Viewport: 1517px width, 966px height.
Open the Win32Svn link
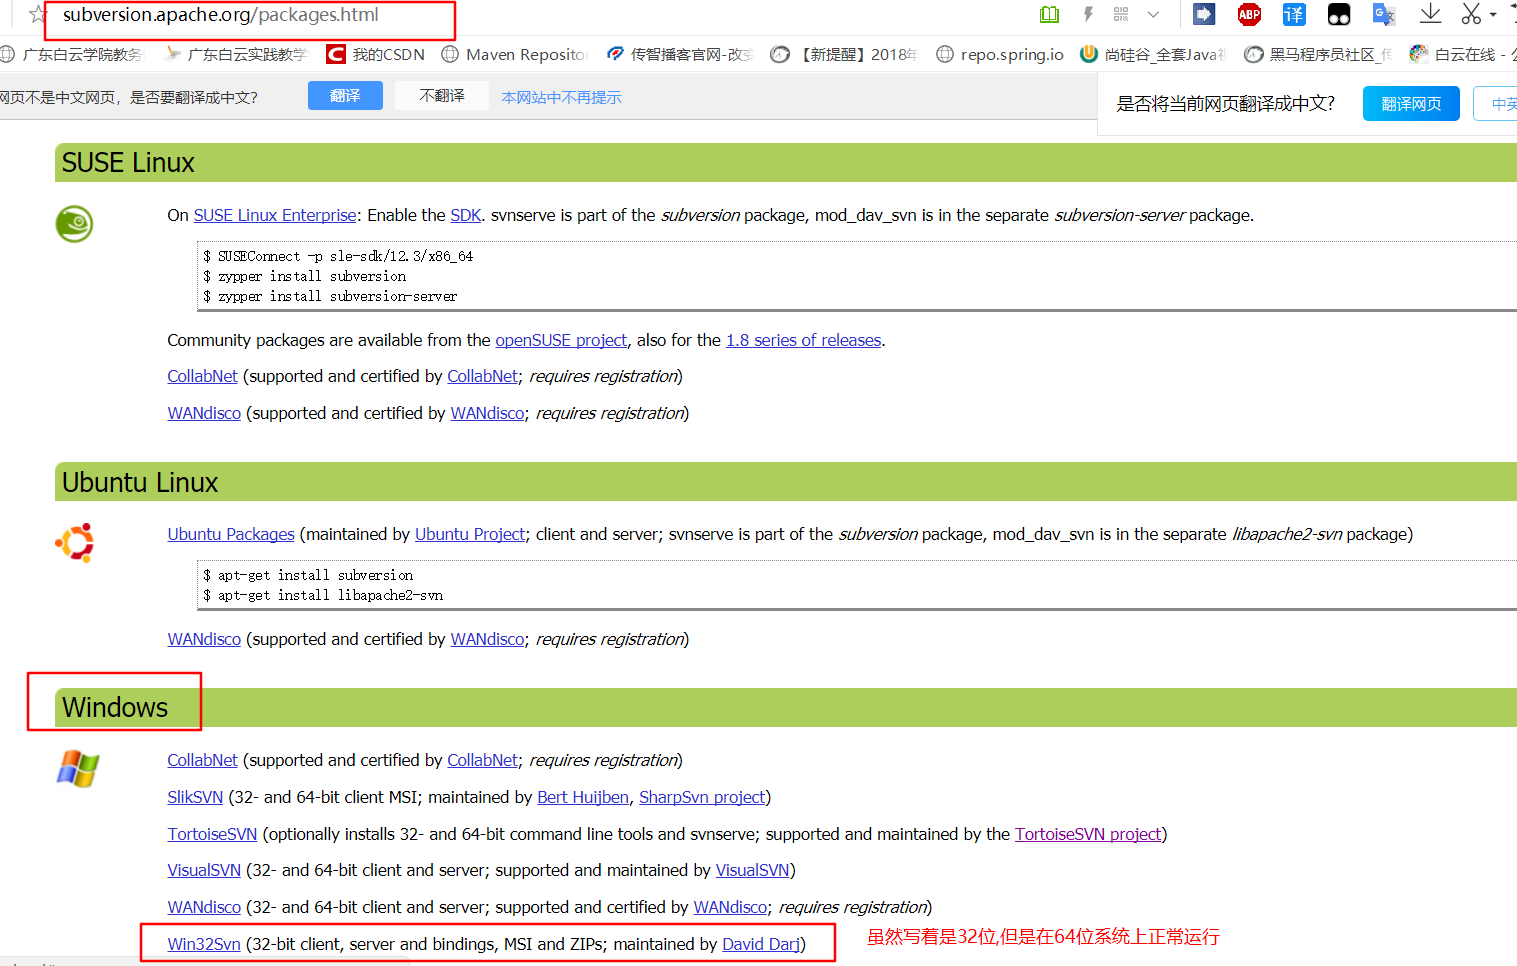(204, 944)
